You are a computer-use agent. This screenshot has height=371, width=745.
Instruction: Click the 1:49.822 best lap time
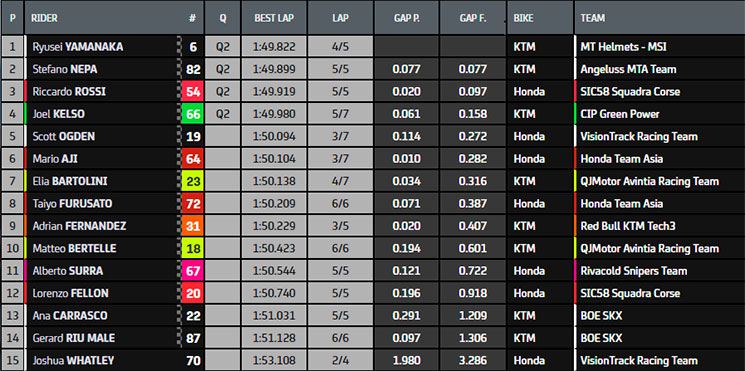274,47
